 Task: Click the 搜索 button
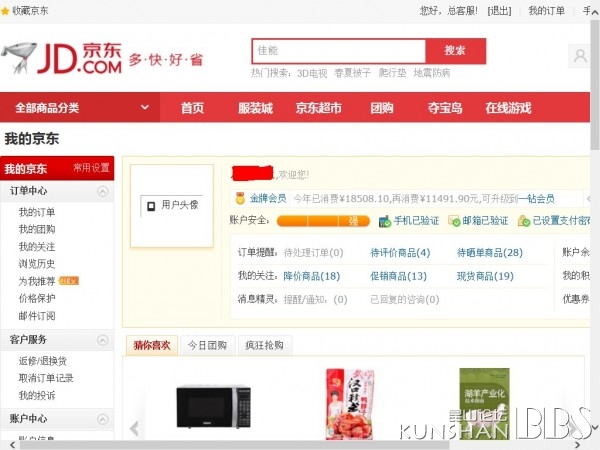coord(455,51)
